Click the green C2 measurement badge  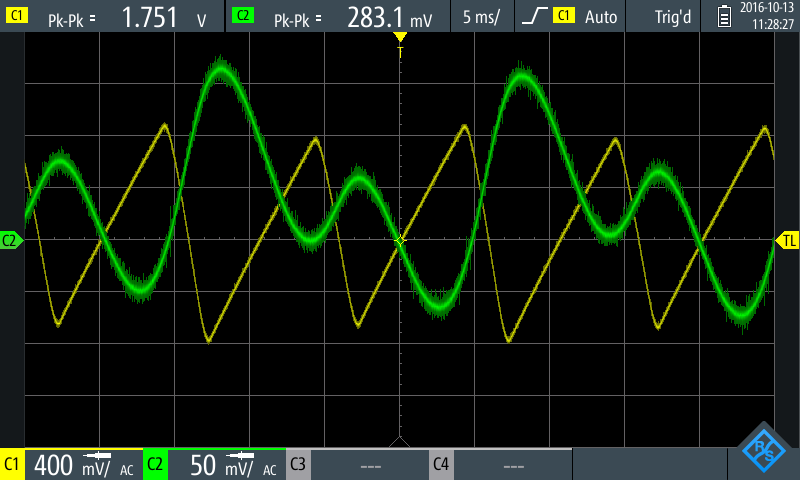[x=241, y=16]
